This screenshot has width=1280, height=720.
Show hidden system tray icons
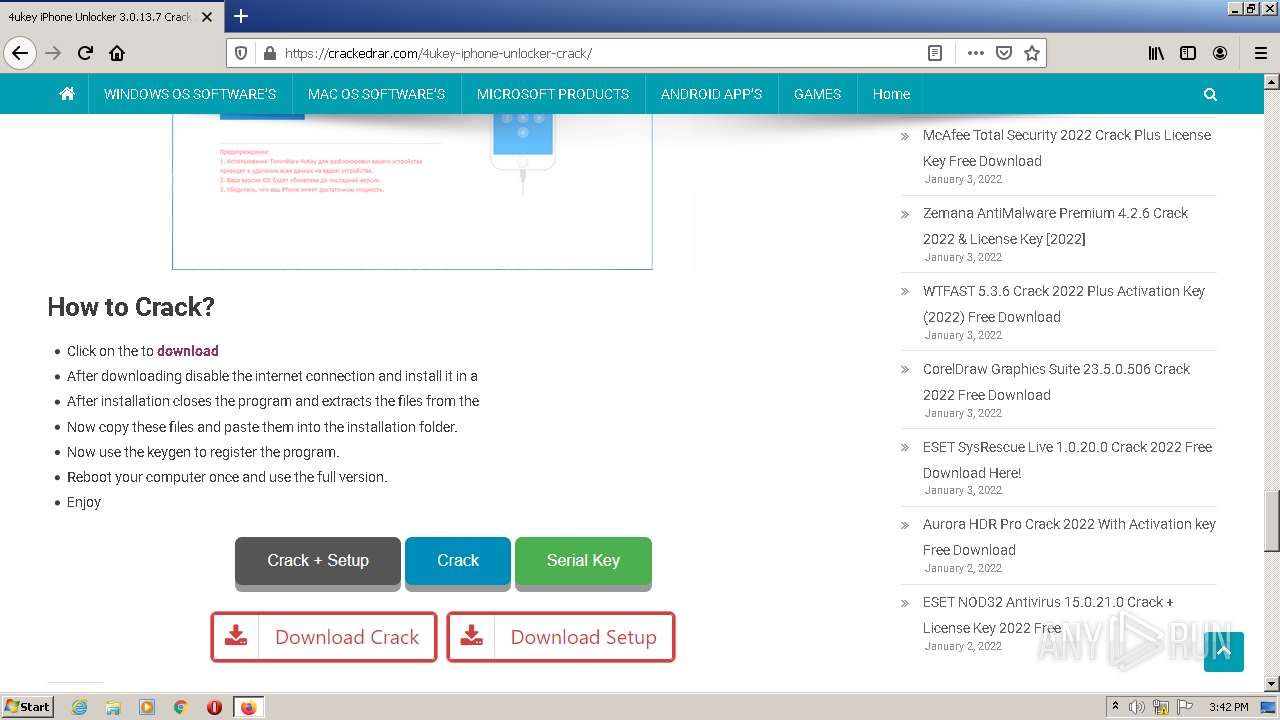[1115, 707]
